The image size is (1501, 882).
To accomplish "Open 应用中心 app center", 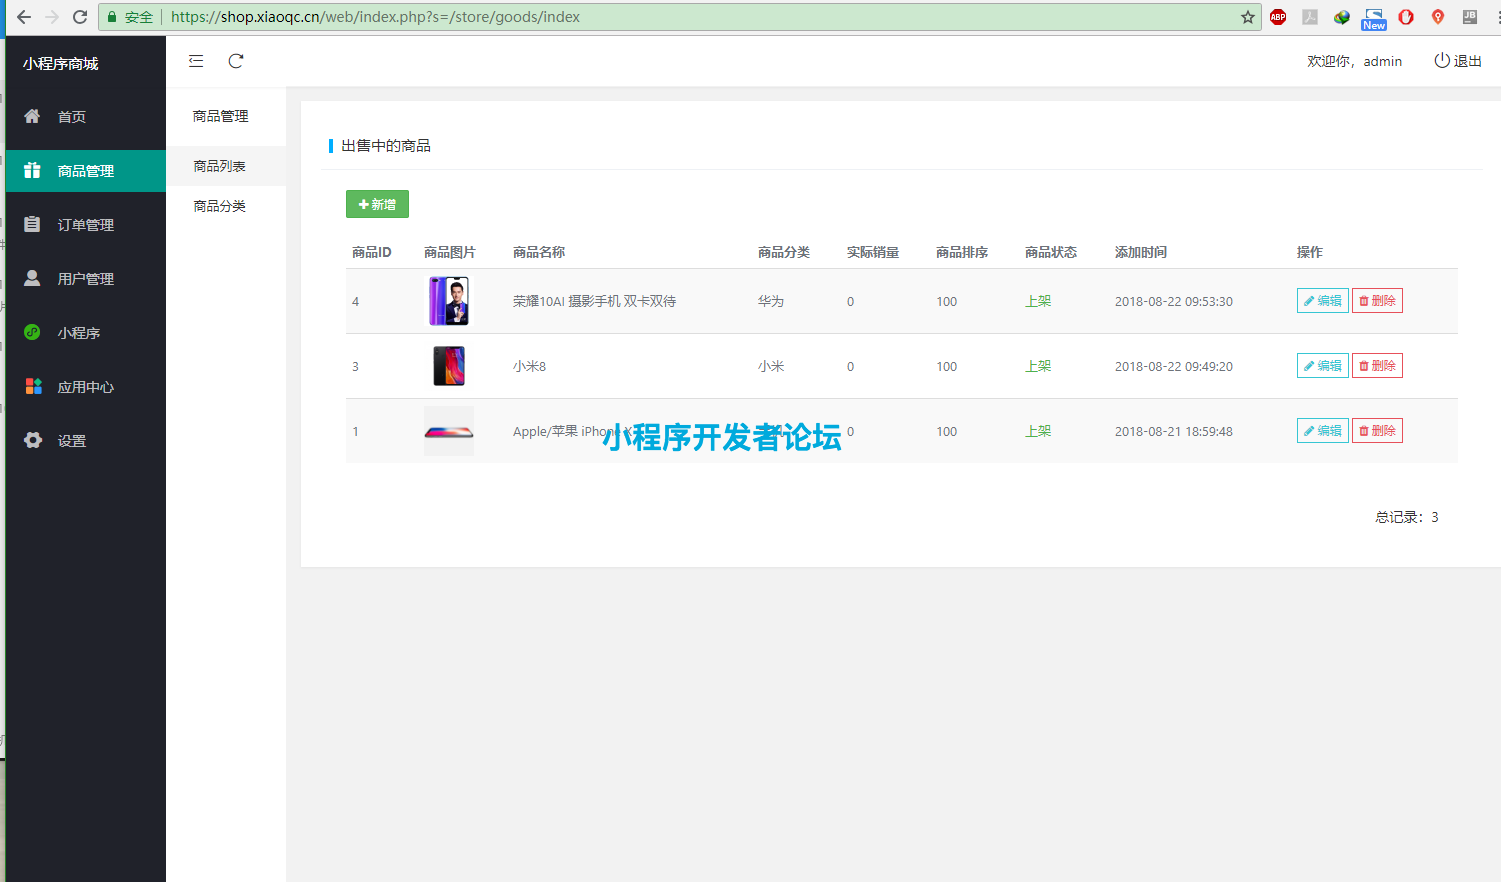I will [85, 387].
